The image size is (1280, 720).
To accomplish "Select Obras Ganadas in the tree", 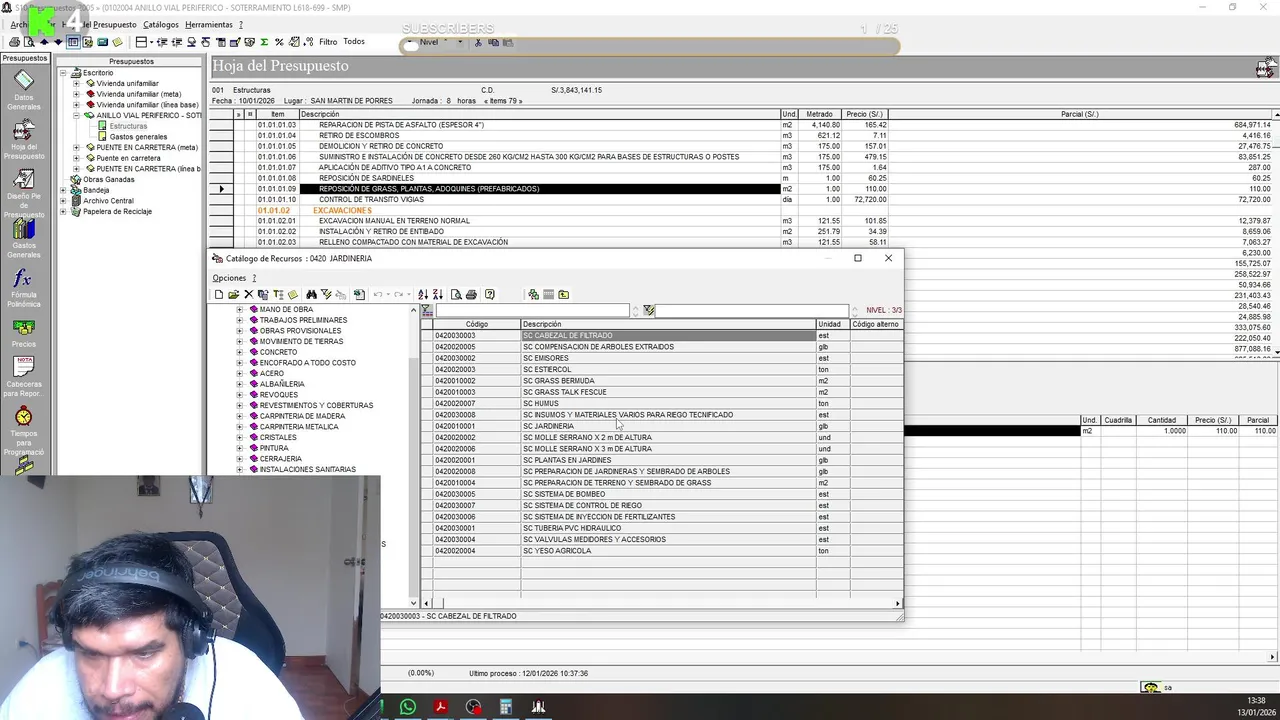I will click(108, 180).
